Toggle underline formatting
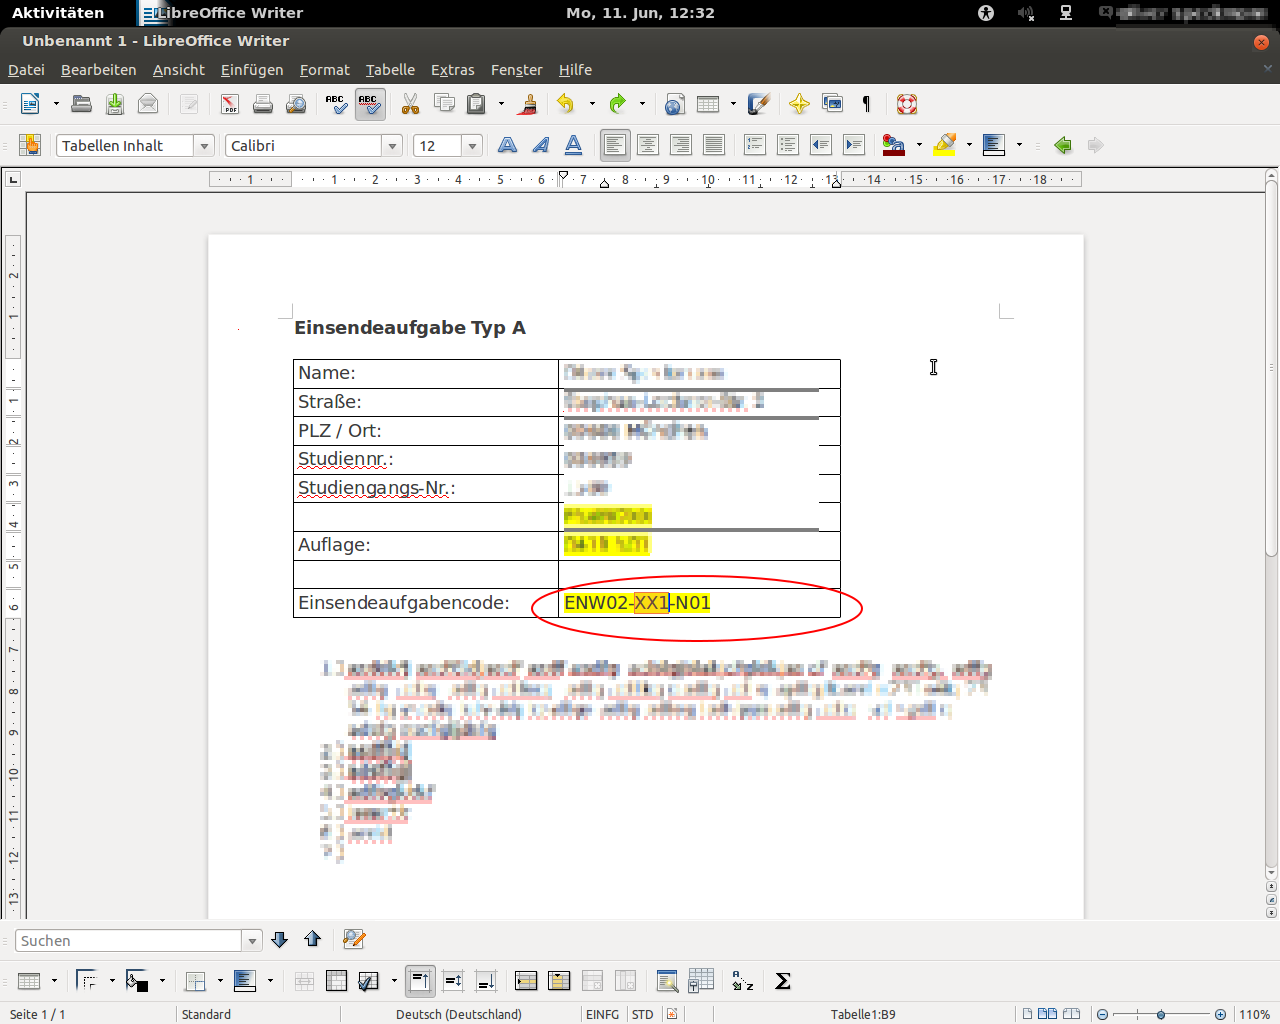The height and width of the screenshot is (1024, 1280). tap(574, 146)
